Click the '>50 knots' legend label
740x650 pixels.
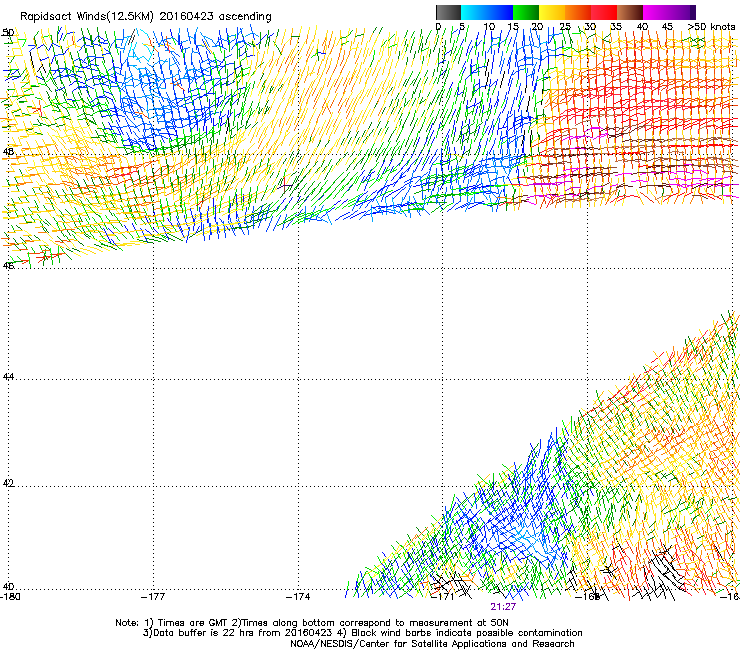[712, 26]
